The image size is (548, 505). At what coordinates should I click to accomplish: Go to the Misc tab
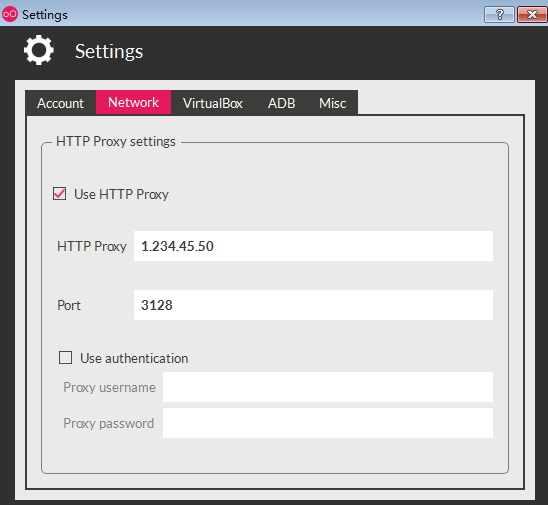click(x=332, y=103)
